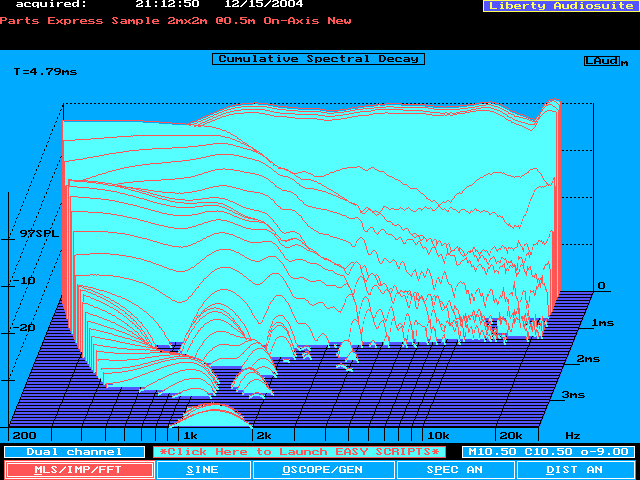
Task: Open the MLS/IMP/FFT module tab
Action: 79,469
